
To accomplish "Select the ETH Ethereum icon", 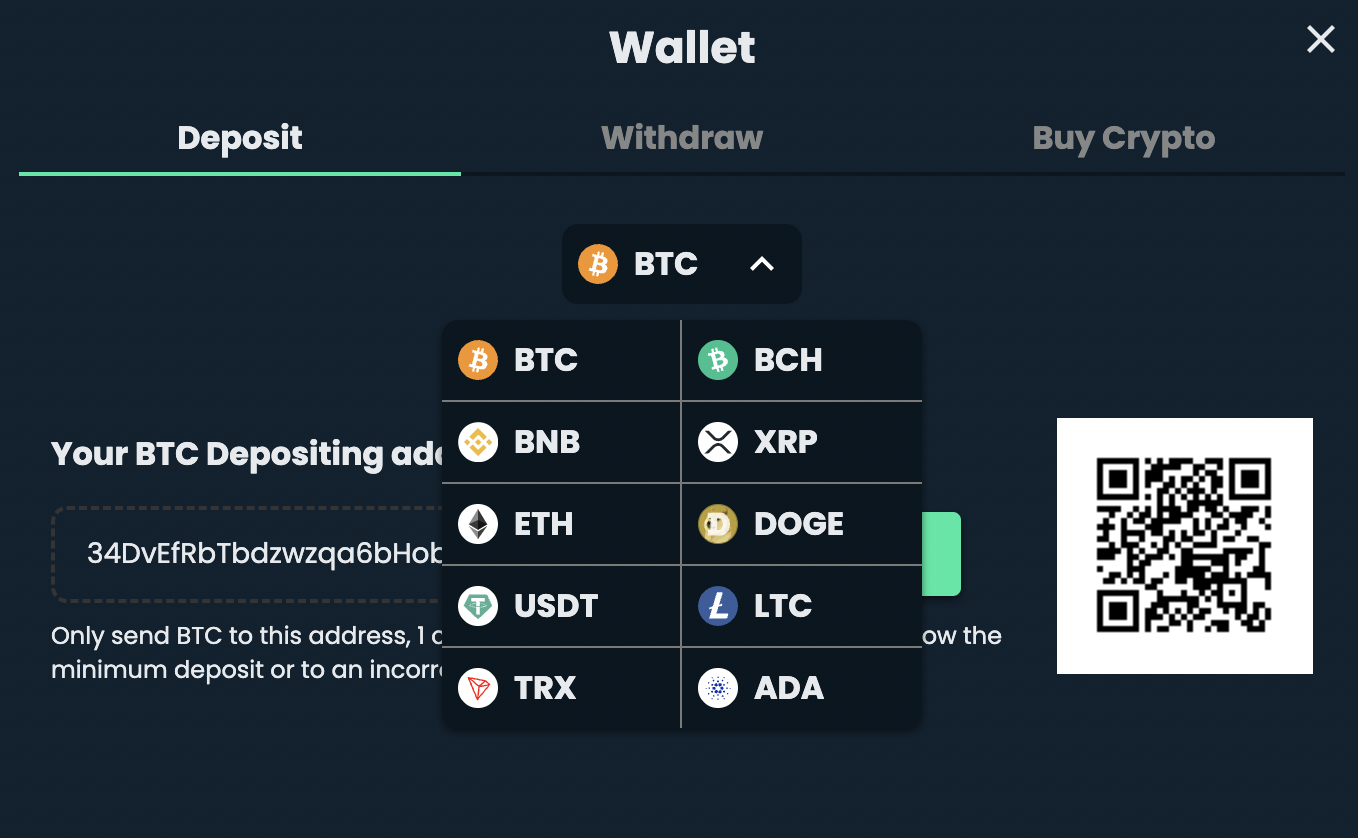I will click(x=478, y=524).
